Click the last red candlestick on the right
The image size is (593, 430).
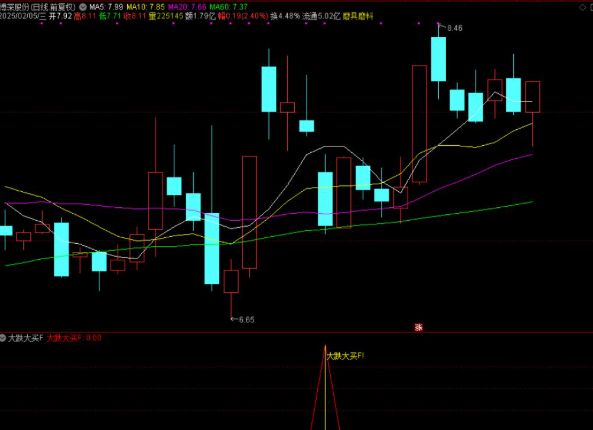pyautogui.click(x=532, y=97)
